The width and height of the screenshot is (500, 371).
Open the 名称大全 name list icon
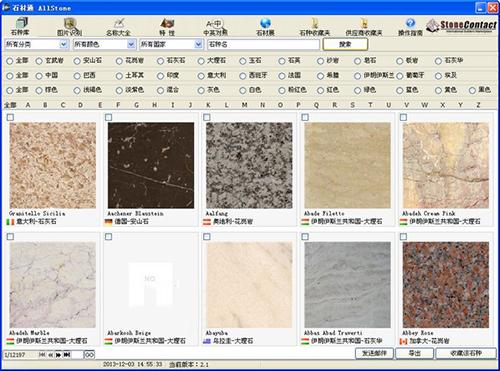[x=118, y=27]
